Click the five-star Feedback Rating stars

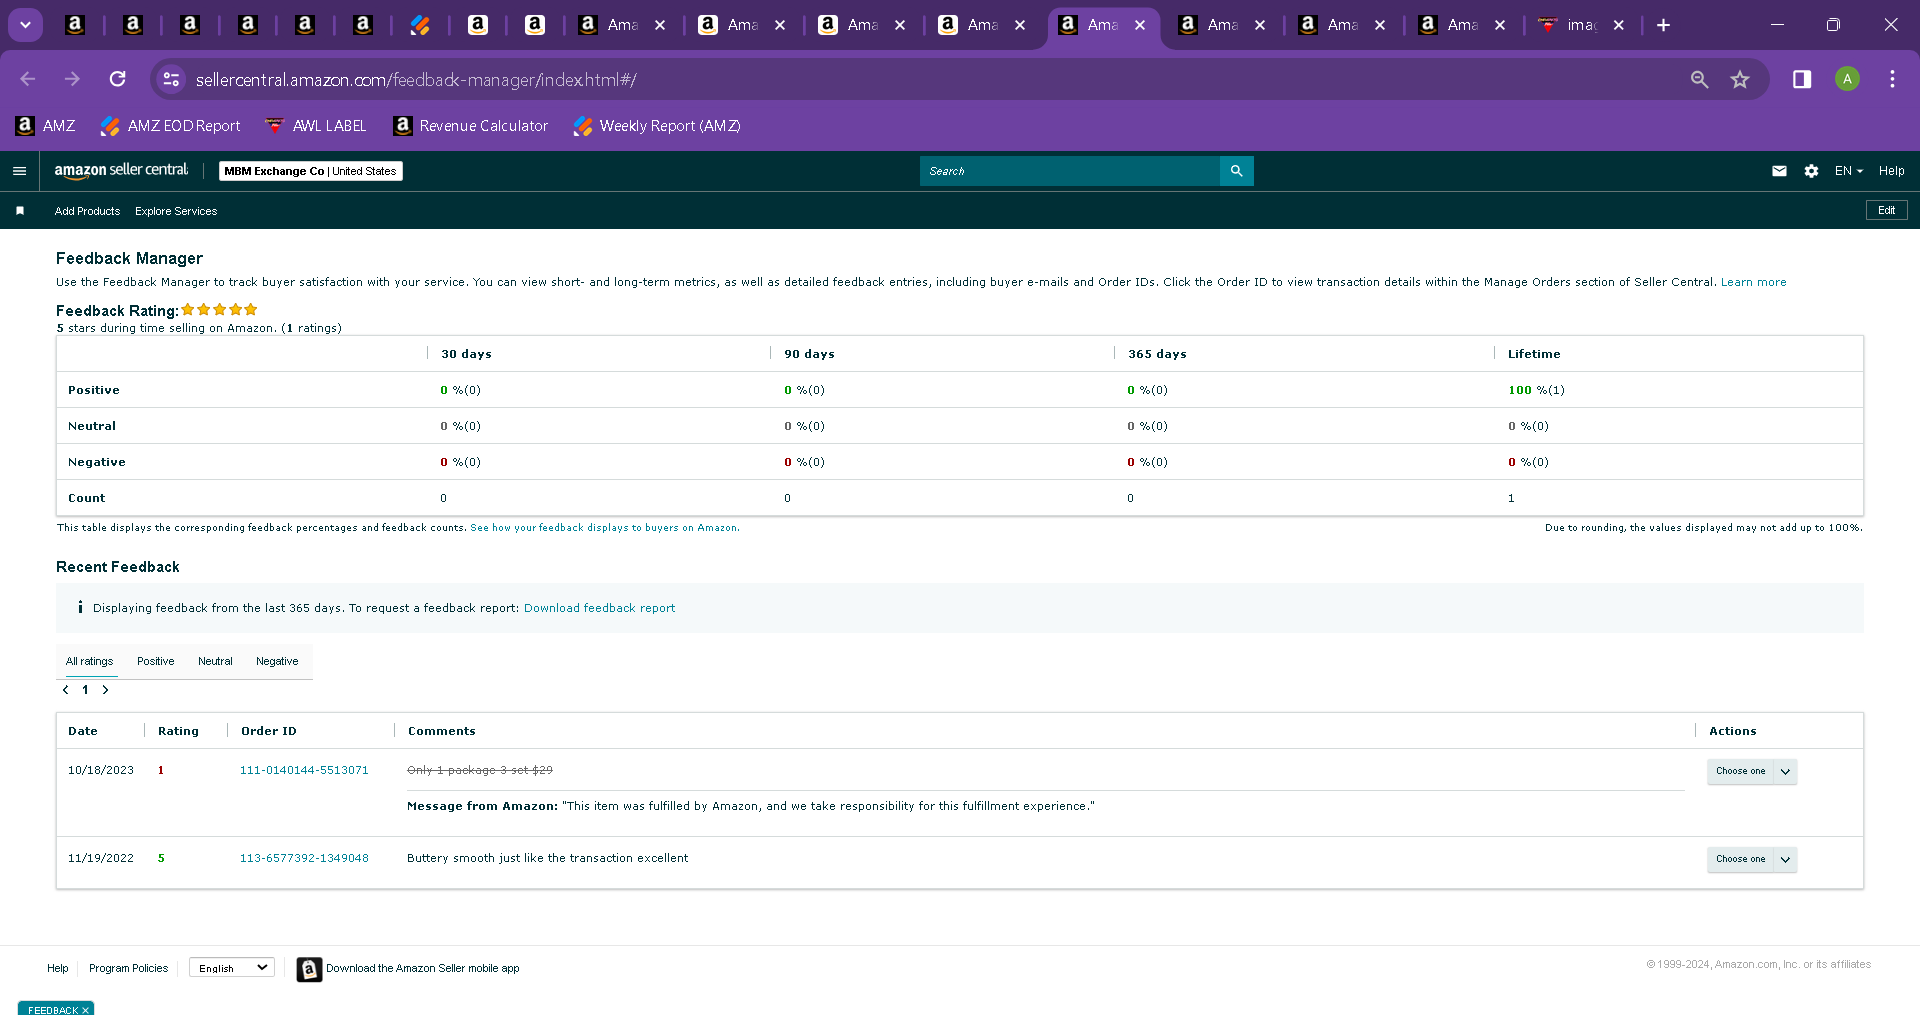(219, 310)
